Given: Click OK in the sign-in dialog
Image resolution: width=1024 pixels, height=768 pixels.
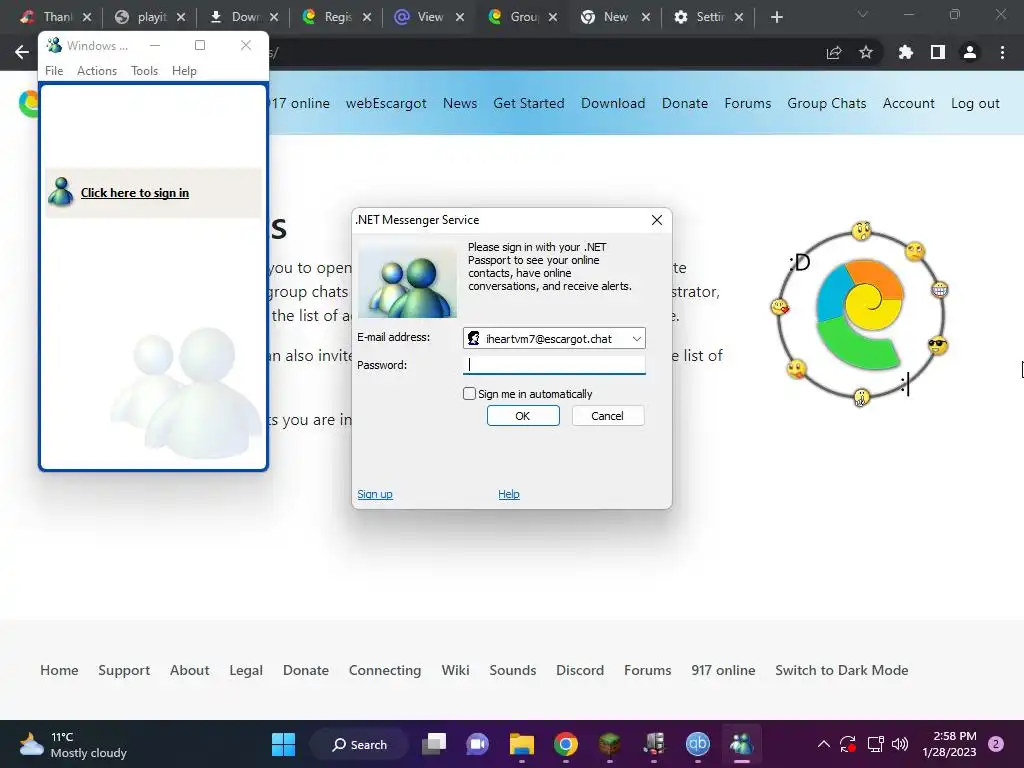Looking at the screenshot, I should (x=523, y=416).
